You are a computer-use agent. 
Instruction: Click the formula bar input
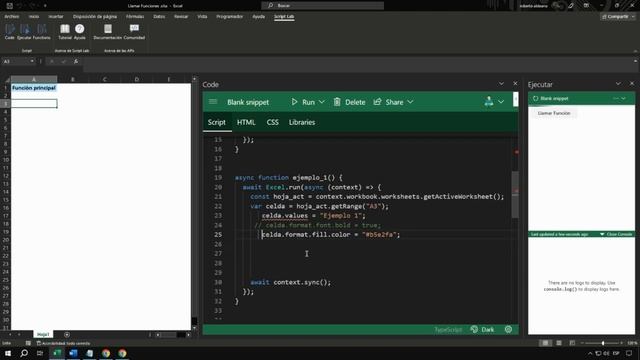pos(359,61)
